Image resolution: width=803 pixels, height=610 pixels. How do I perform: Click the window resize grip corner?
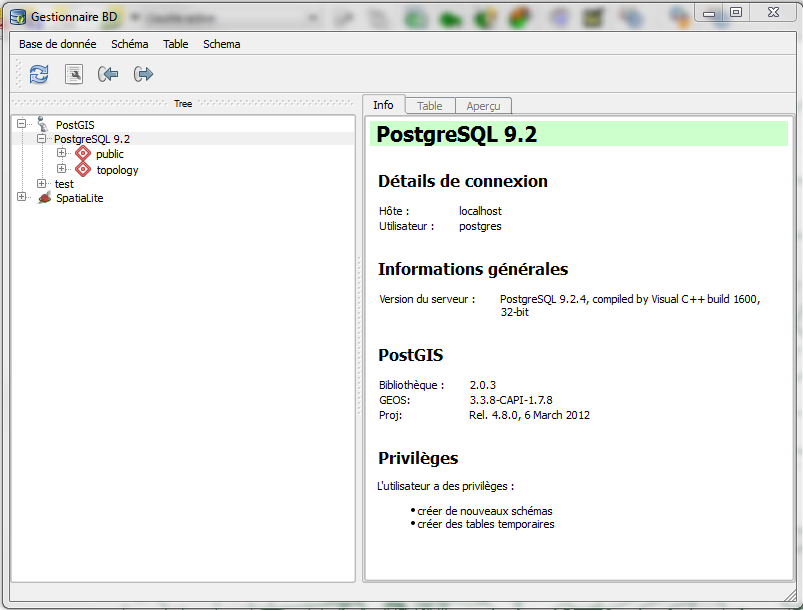coord(790,595)
